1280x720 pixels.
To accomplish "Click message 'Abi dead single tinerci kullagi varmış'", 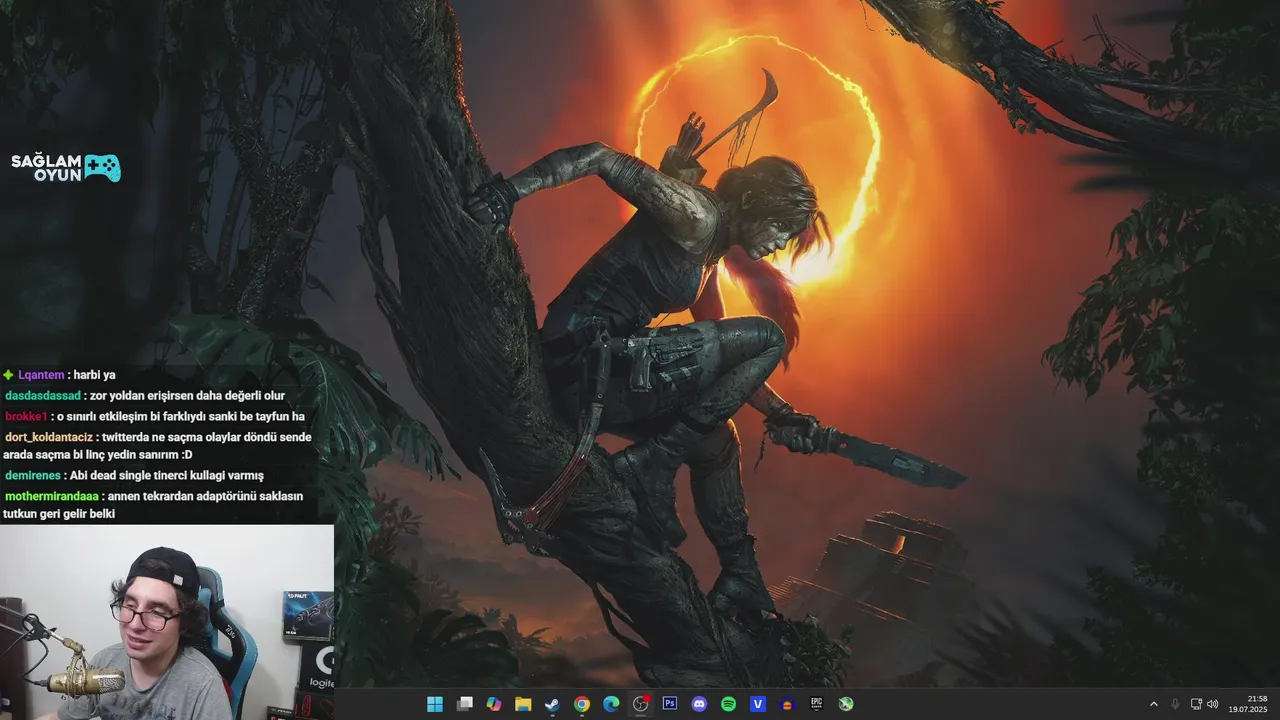I will 167,475.
